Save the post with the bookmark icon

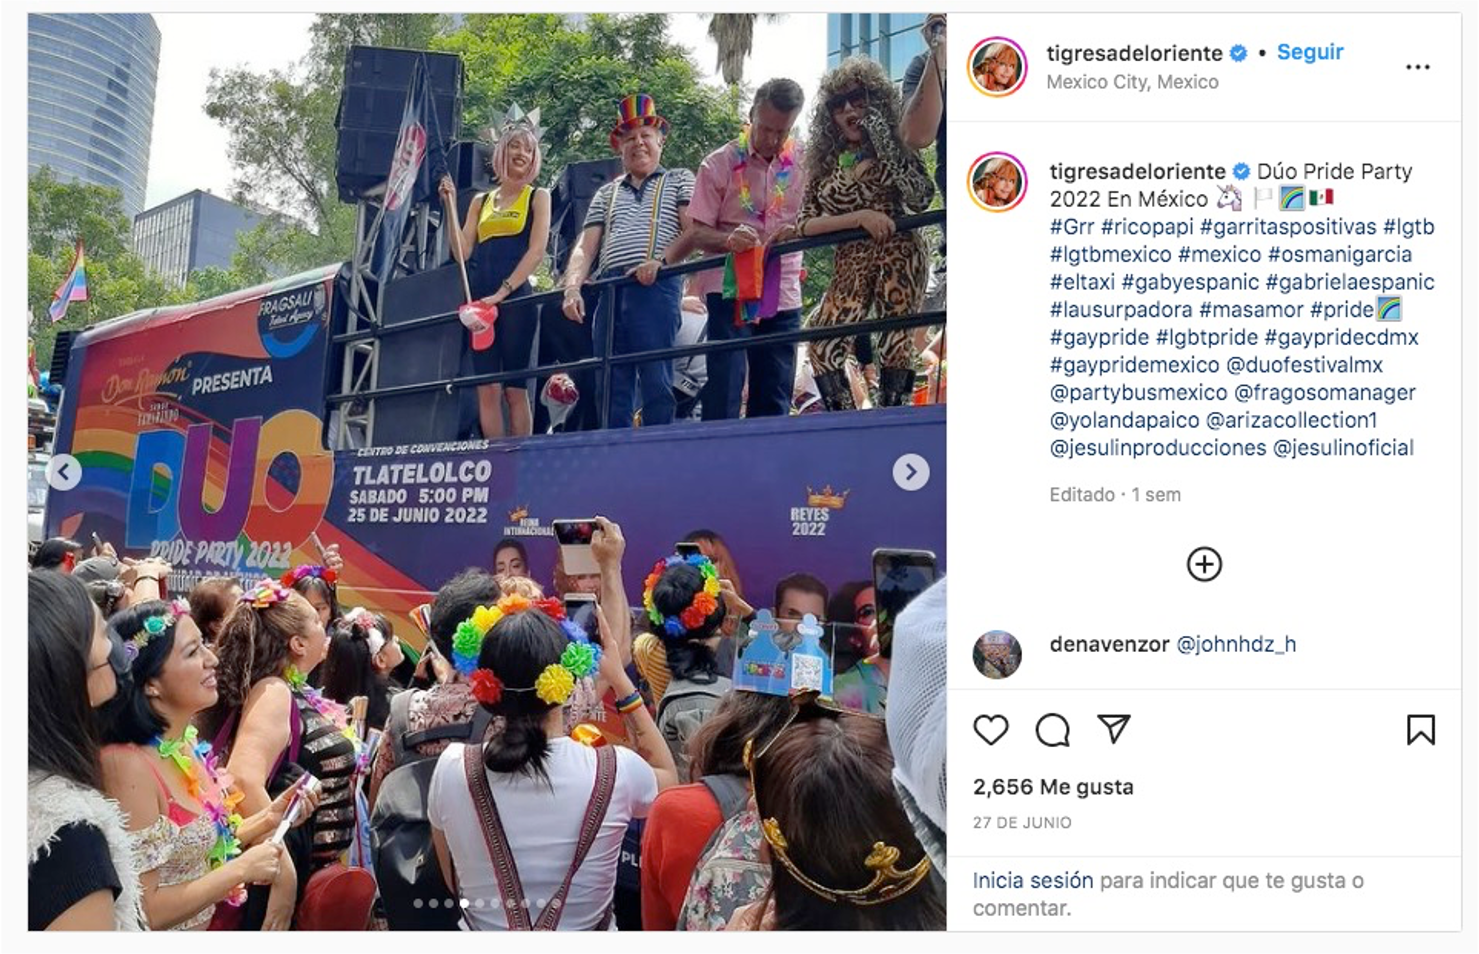click(1420, 730)
